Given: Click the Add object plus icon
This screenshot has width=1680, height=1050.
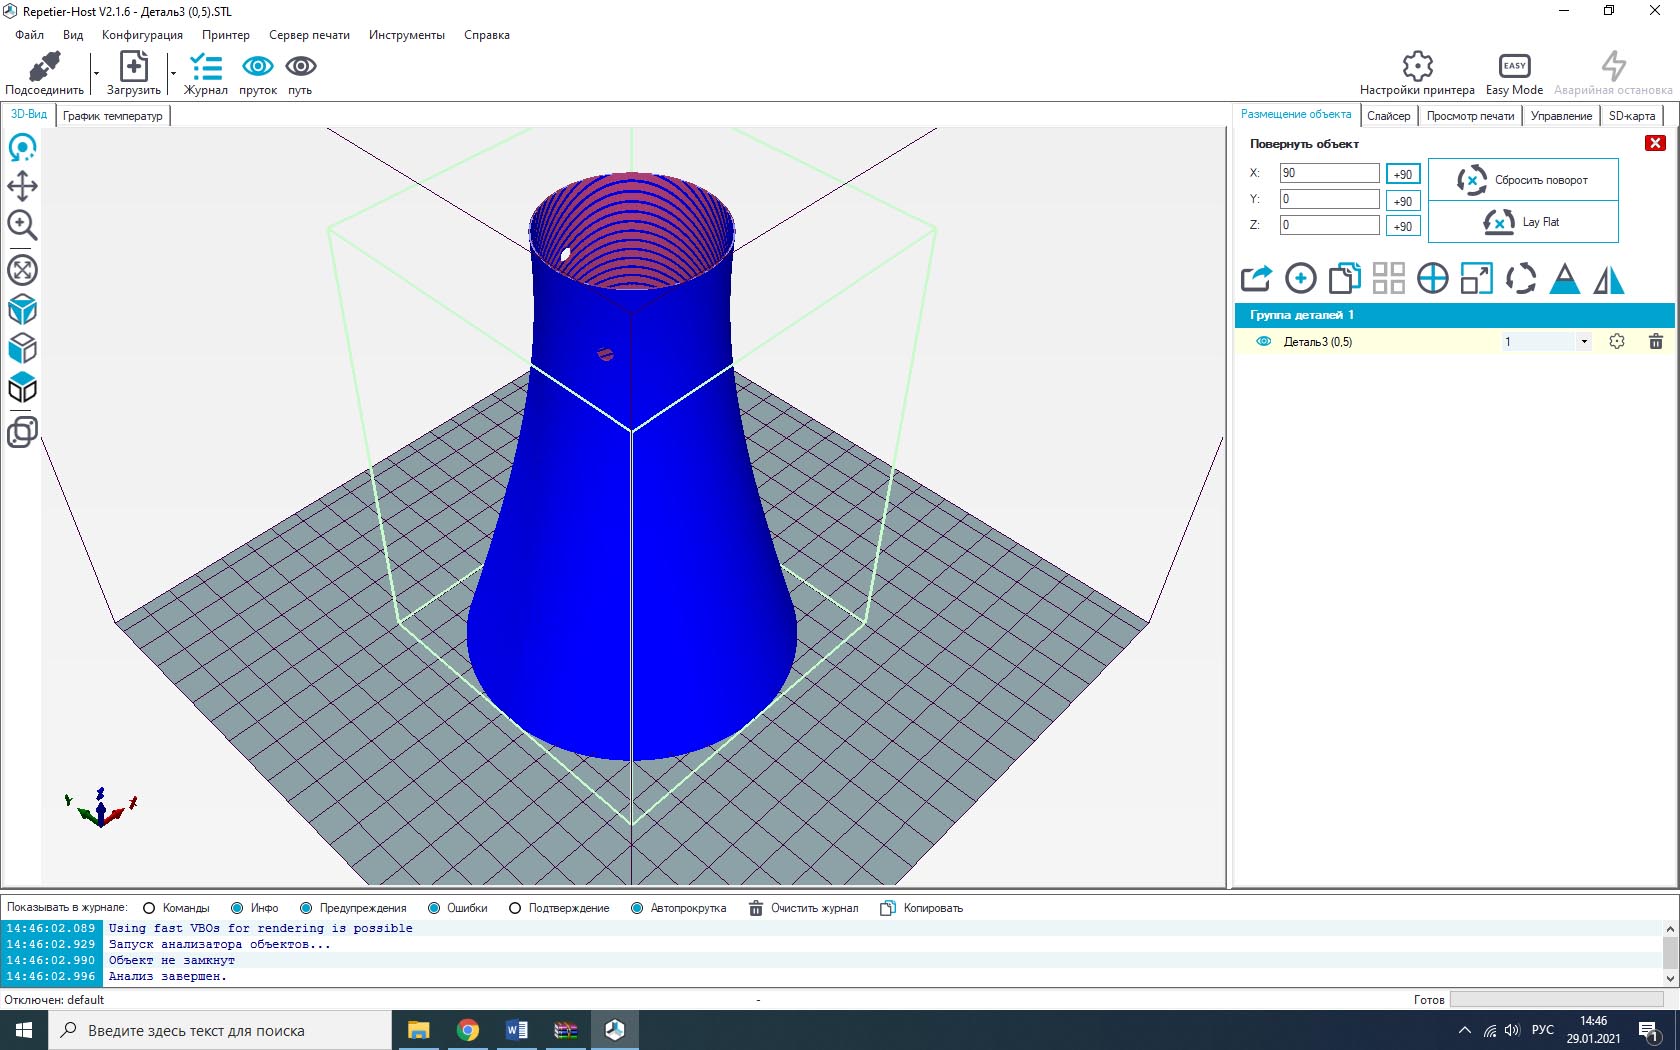Looking at the screenshot, I should (1300, 279).
